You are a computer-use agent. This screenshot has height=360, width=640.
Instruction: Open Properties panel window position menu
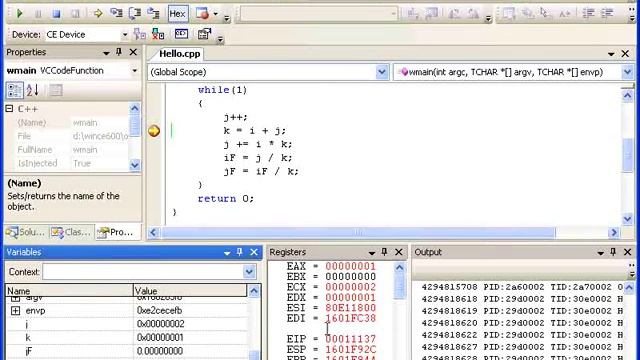pyautogui.click(x=106, y=53)
